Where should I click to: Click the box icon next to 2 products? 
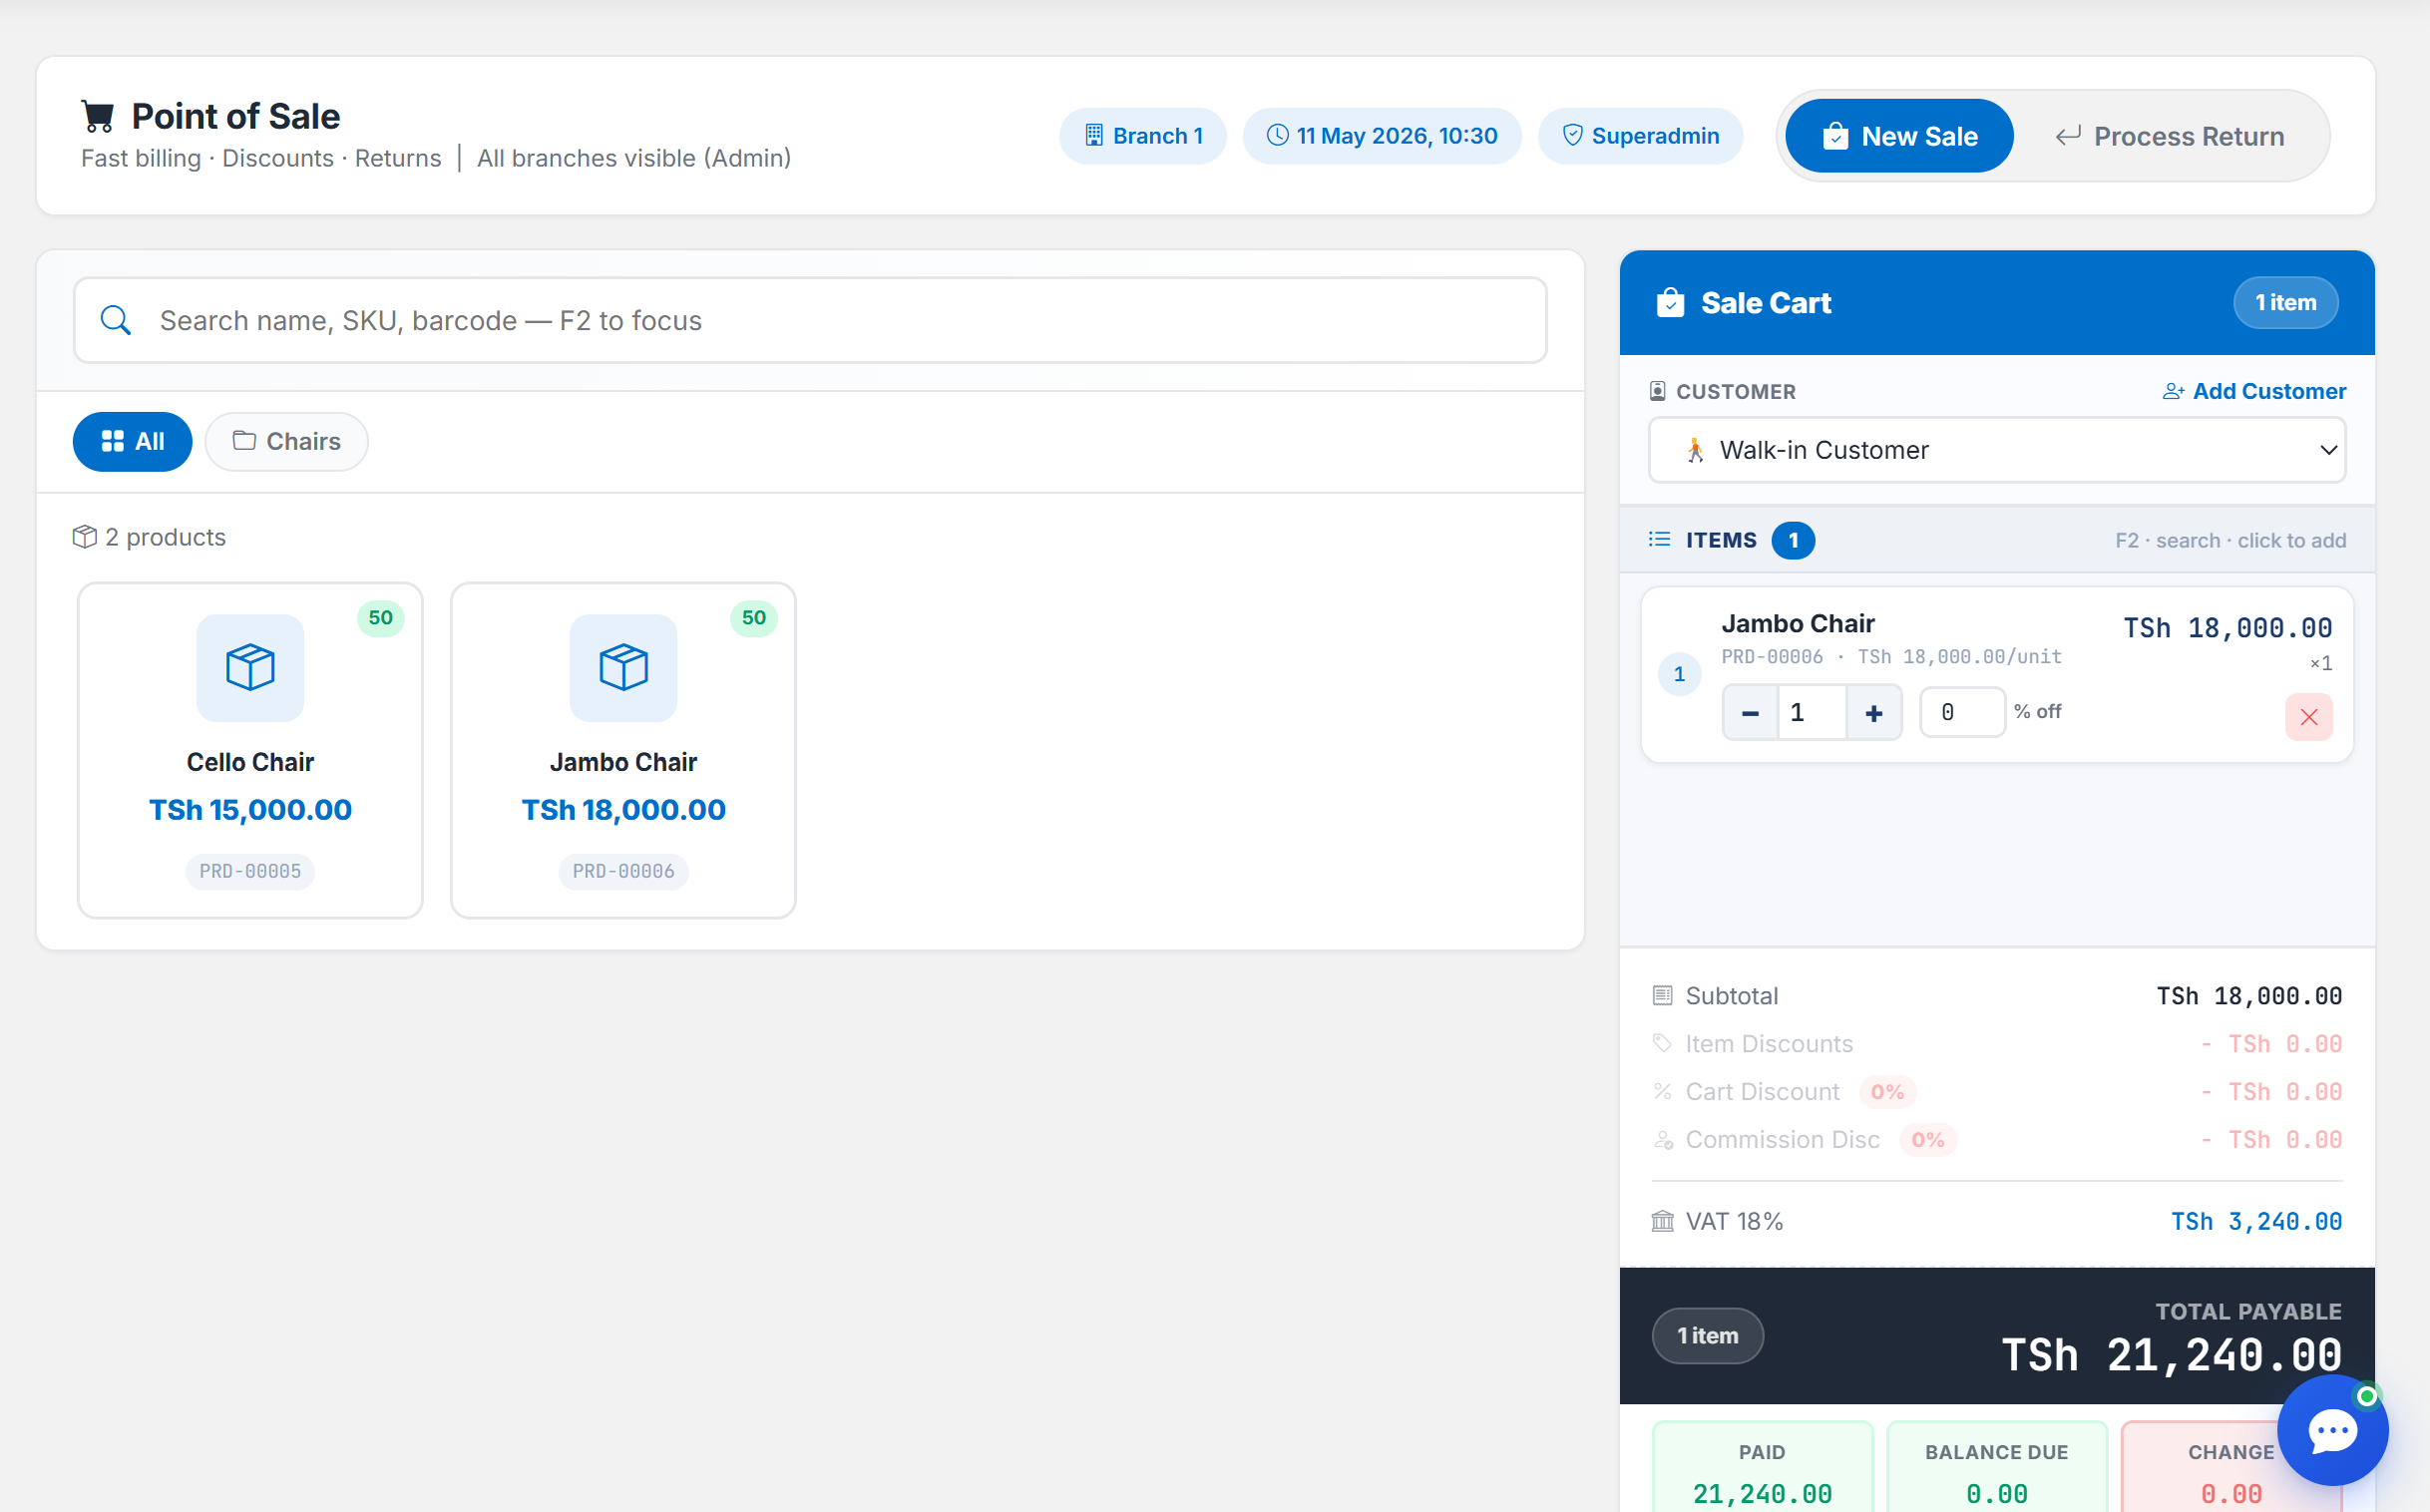[85, 537]
